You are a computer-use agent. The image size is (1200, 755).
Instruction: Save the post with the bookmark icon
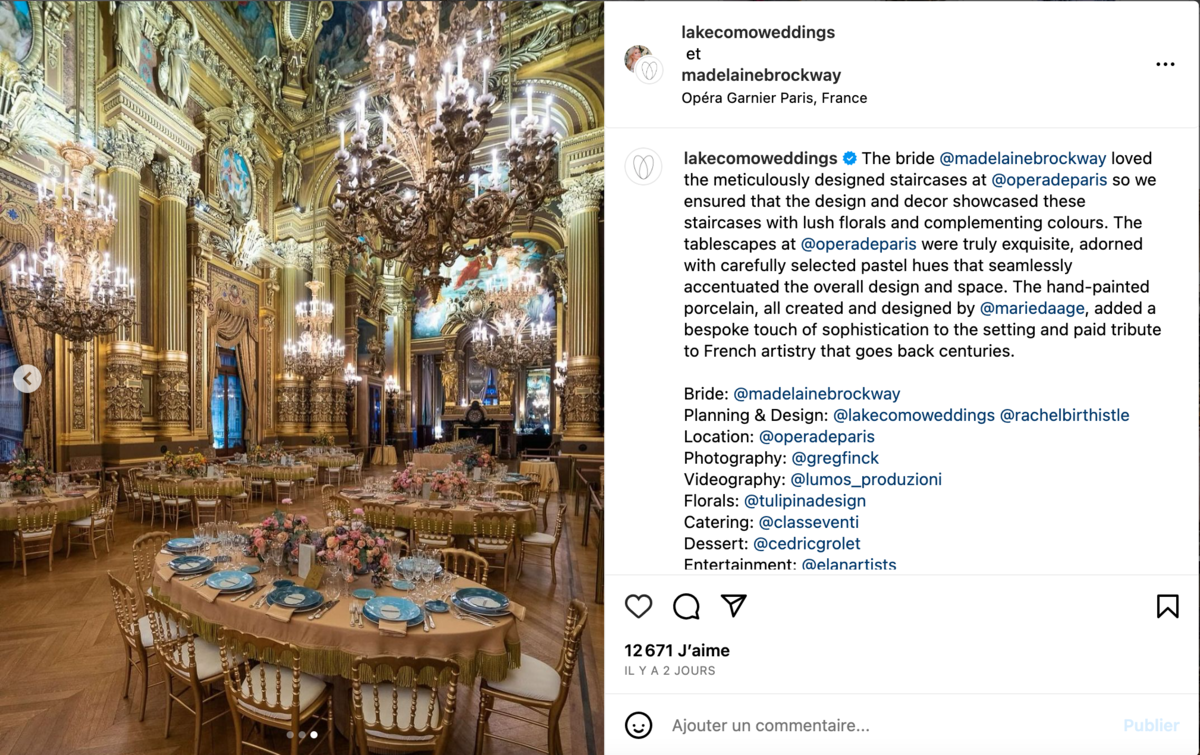[x=1167, y=606]
